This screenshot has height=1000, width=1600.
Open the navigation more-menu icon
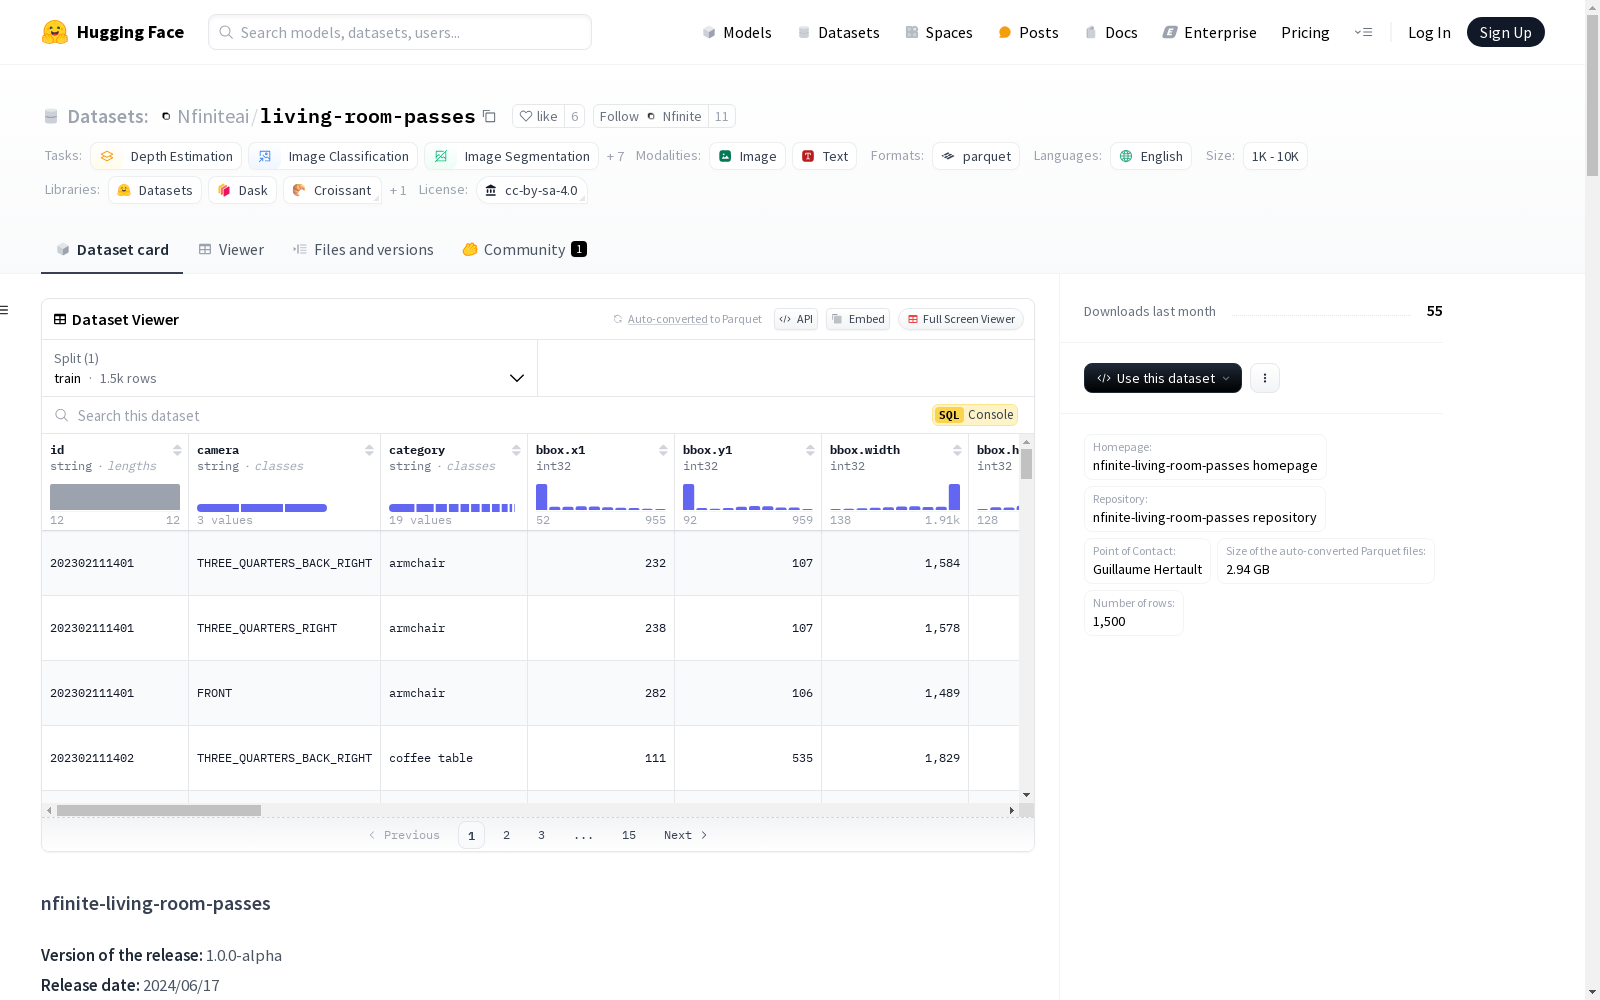(1363, 32)
